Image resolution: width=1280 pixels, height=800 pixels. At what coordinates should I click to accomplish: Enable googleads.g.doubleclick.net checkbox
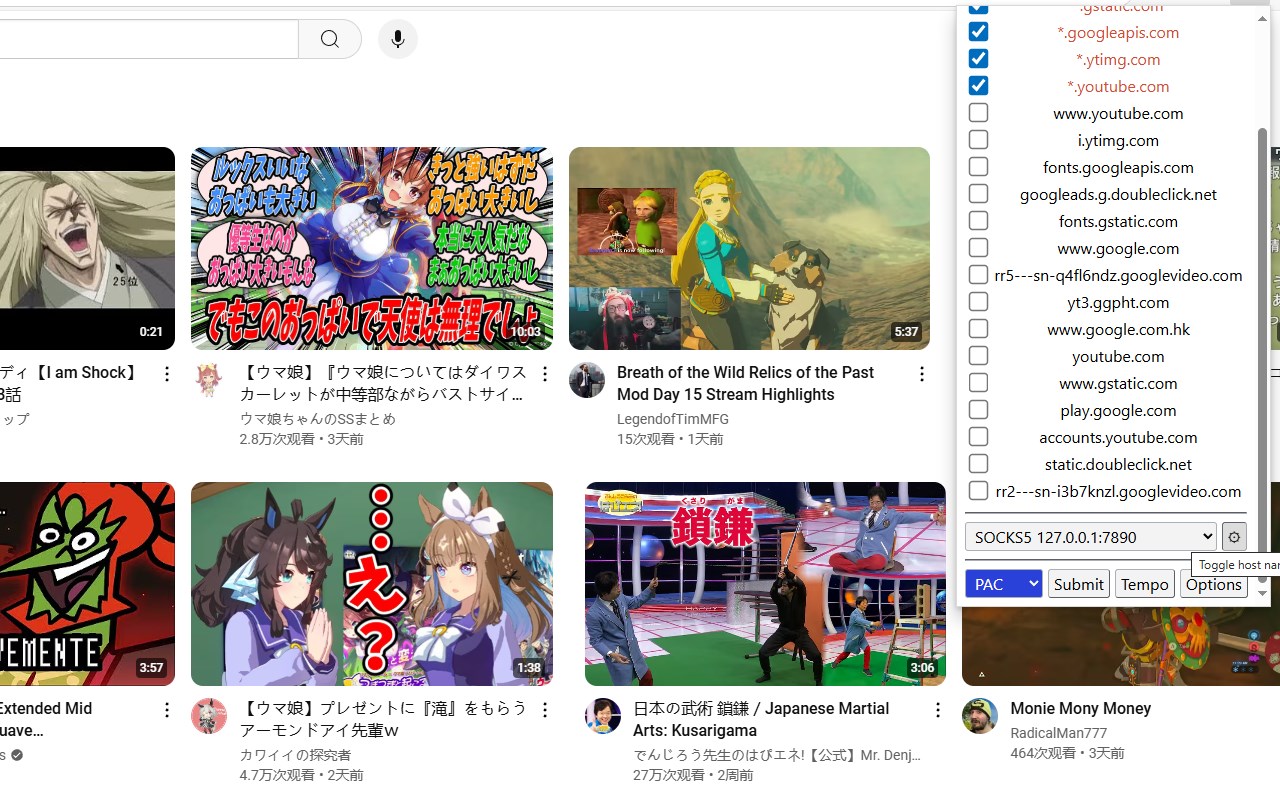coord(978,194)
